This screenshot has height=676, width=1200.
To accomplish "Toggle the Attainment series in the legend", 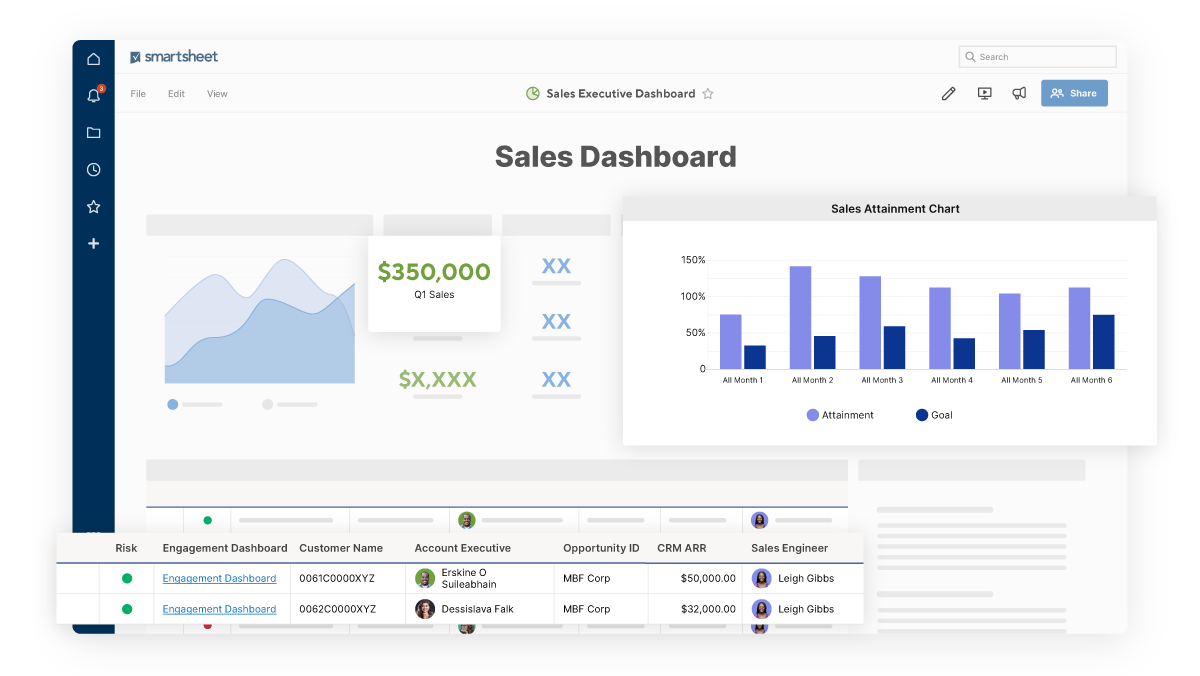I will pos(840,415).
